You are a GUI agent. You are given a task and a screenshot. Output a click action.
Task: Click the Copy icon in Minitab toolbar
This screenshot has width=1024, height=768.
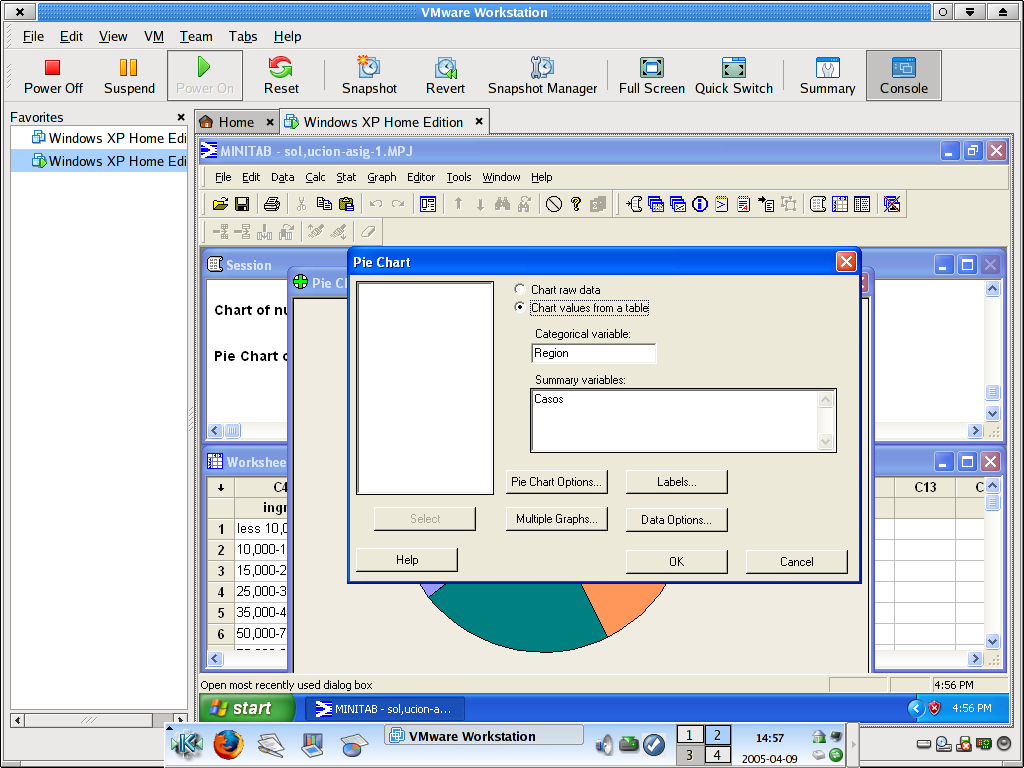[x=324, y=204]
